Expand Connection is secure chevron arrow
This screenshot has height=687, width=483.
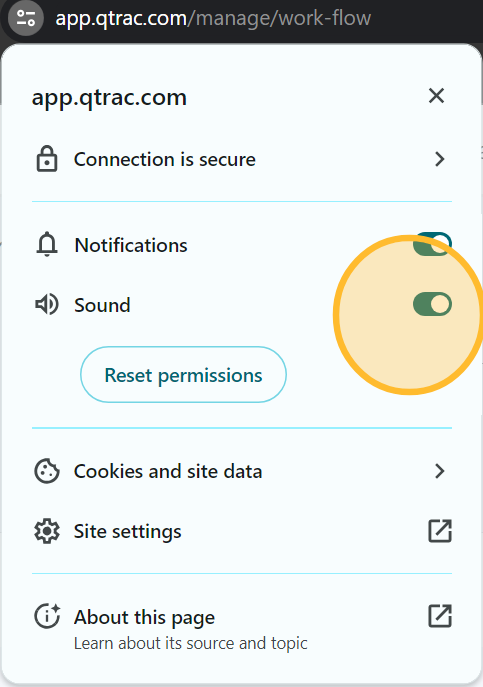[440, 159]
